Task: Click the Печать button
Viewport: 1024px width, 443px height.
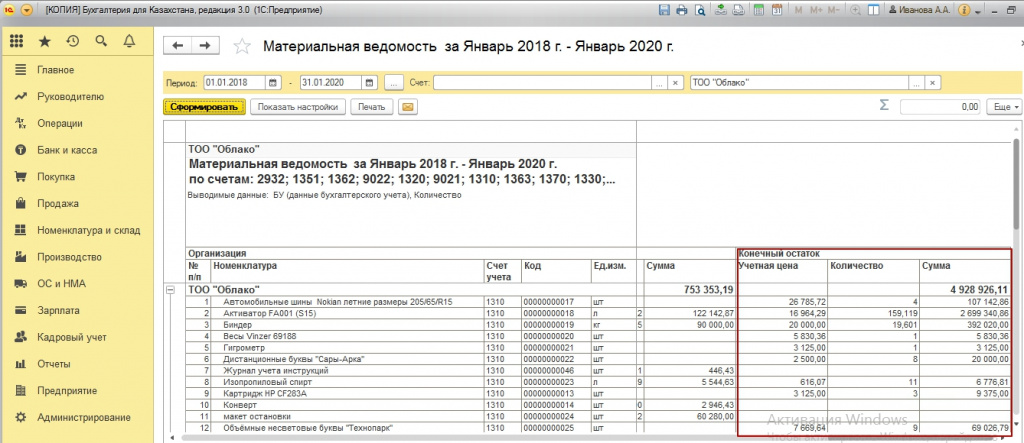Action: click(x=371, y=107)
